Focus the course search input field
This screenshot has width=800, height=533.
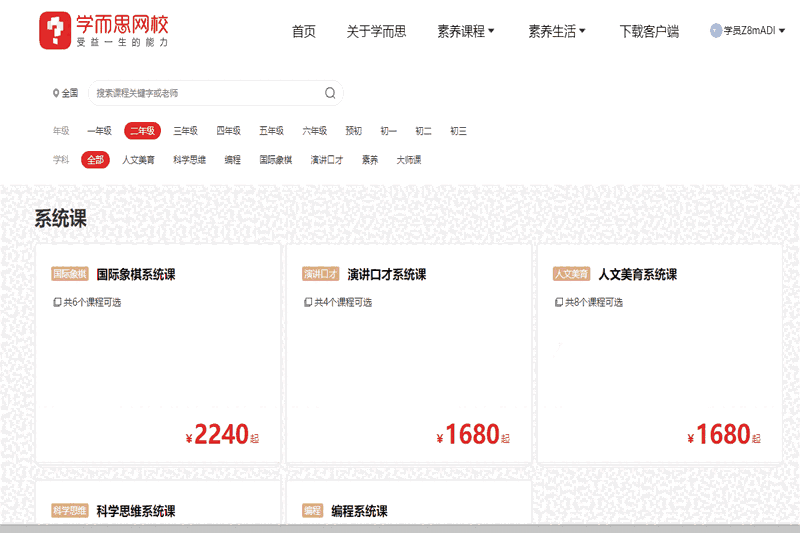pyautogui.click(x=216, y=93)
